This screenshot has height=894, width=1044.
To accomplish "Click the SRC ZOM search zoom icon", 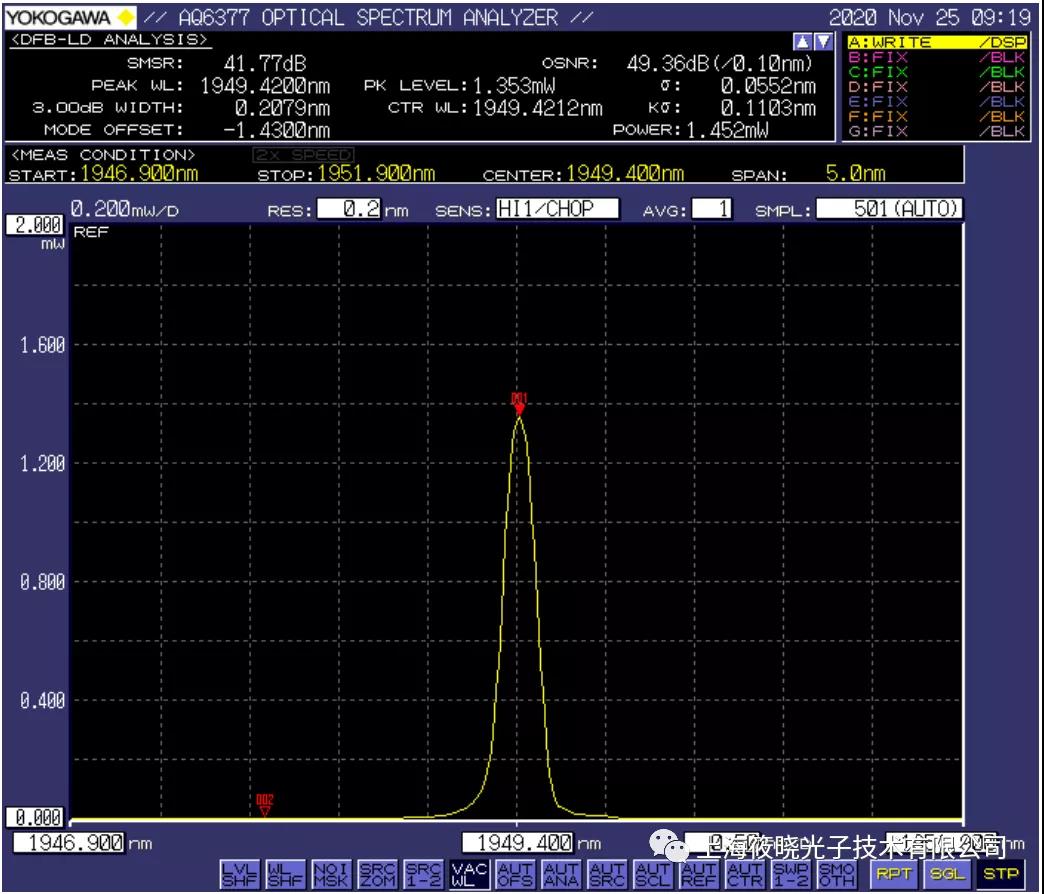I will 376,874.
